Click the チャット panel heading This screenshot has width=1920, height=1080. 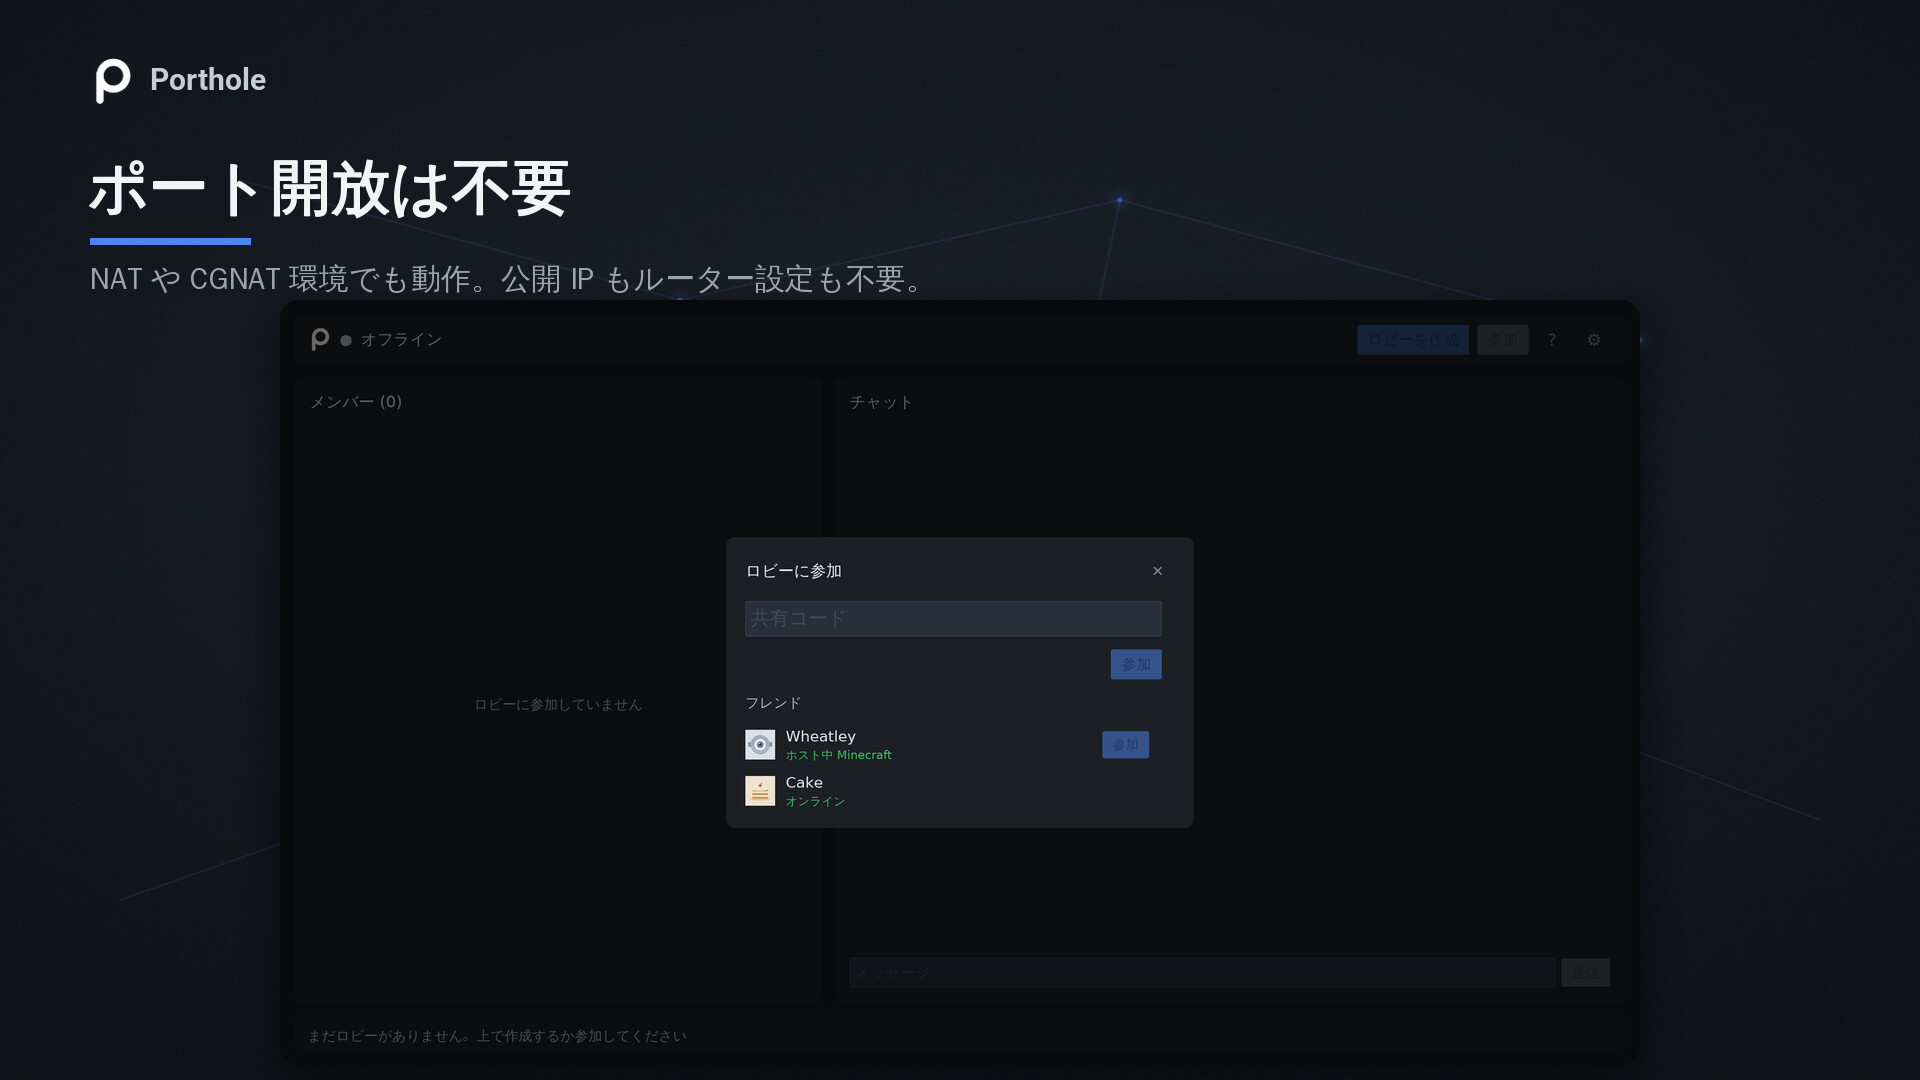(881, 402)
